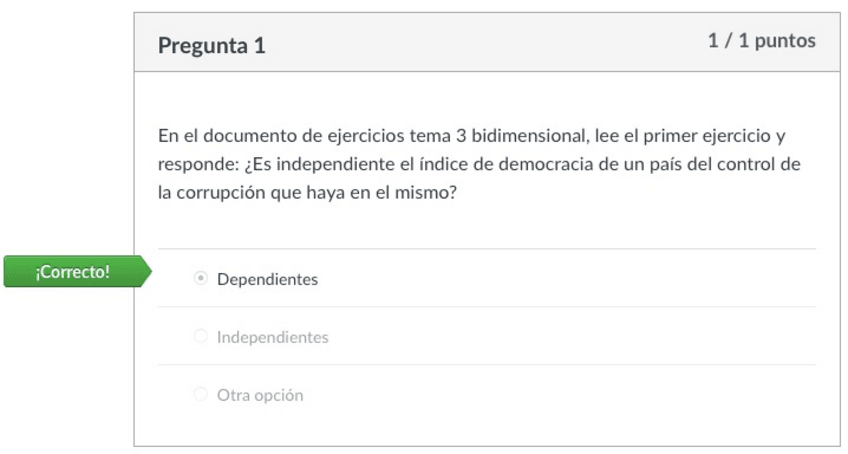Click the Pregunta 1 heading

point(212,45)
